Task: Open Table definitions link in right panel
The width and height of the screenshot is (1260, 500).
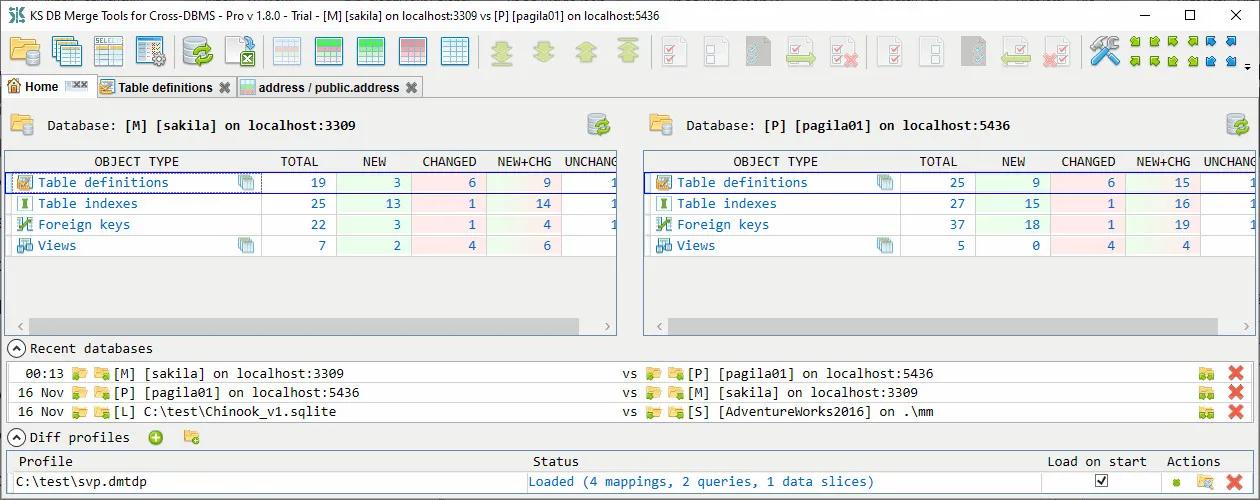Action: (742, 182)
